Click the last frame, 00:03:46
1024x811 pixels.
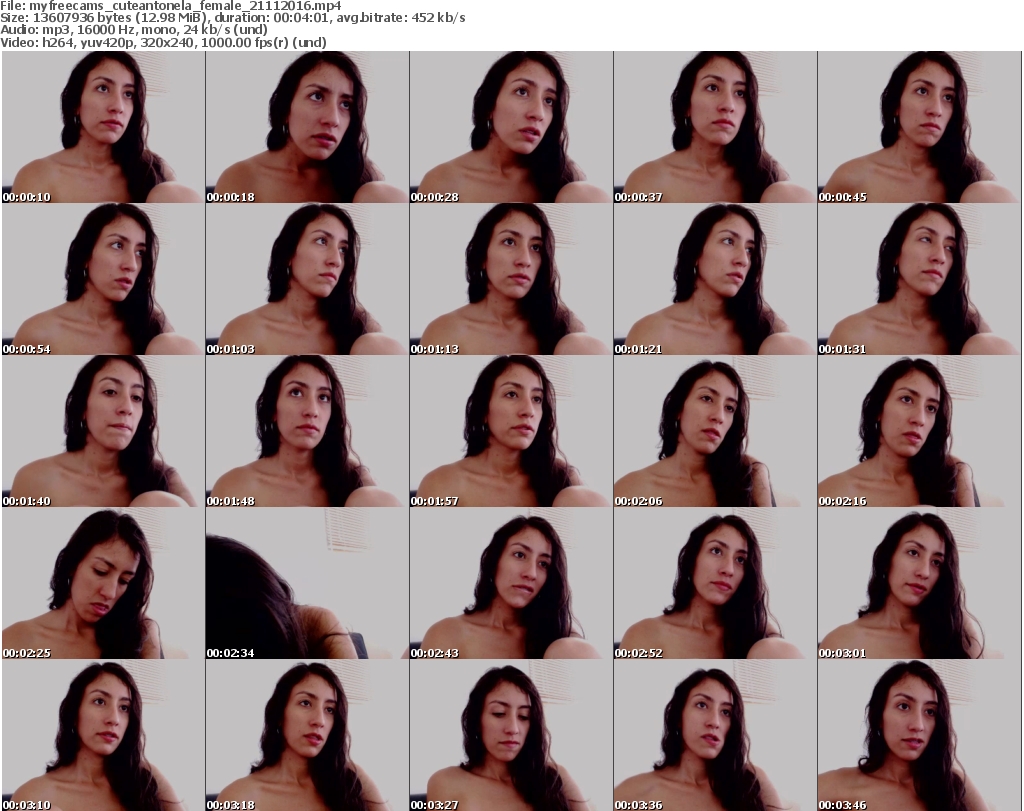[918, 736]
